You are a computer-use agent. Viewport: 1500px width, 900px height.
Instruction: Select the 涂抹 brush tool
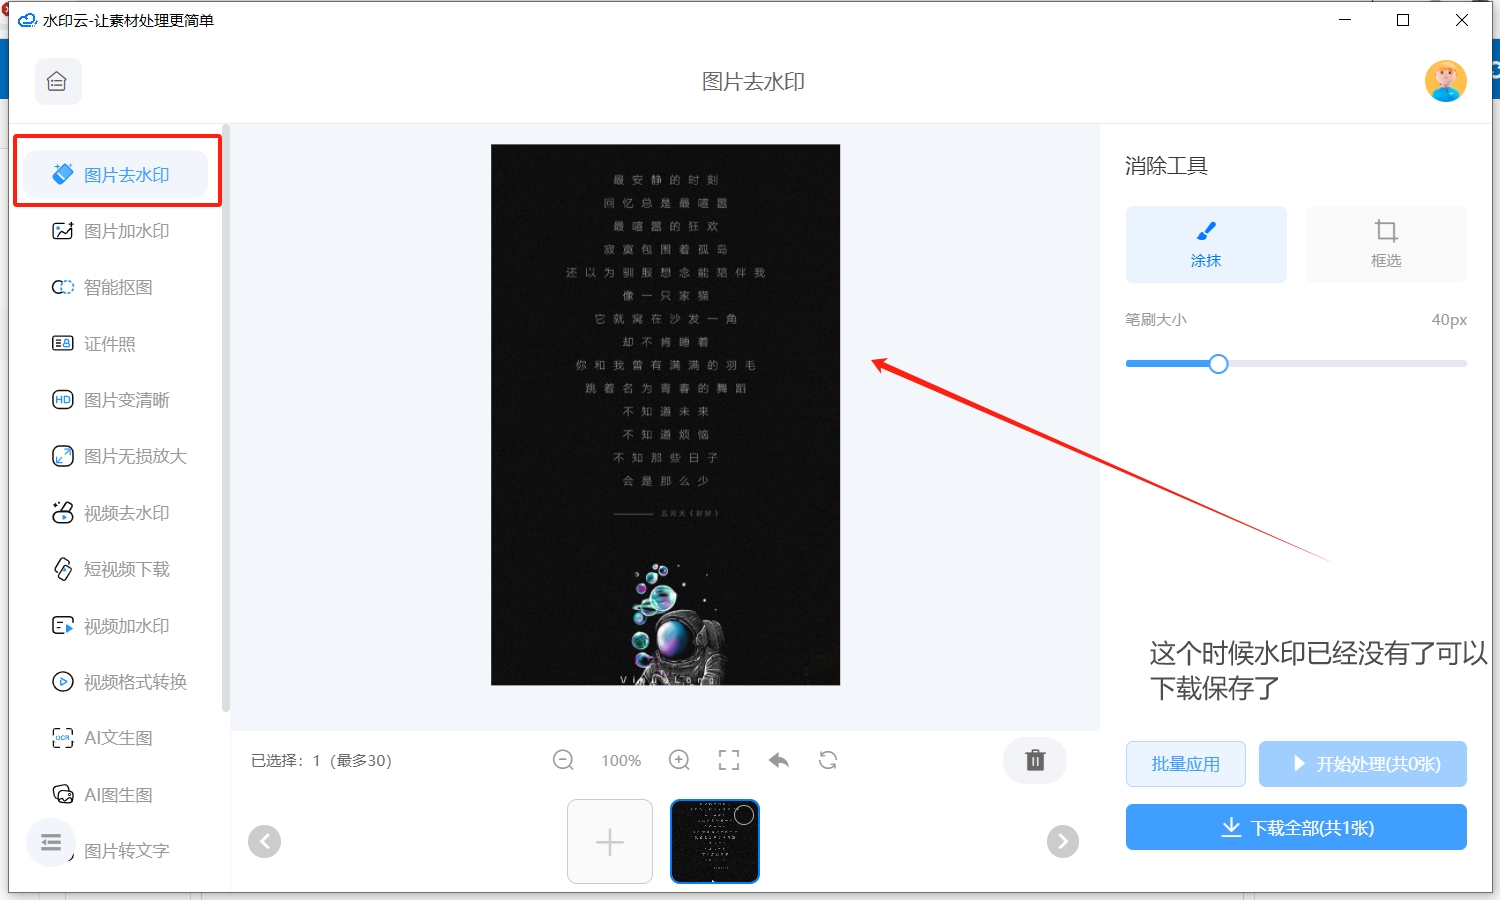click(x=1206, y=244)
